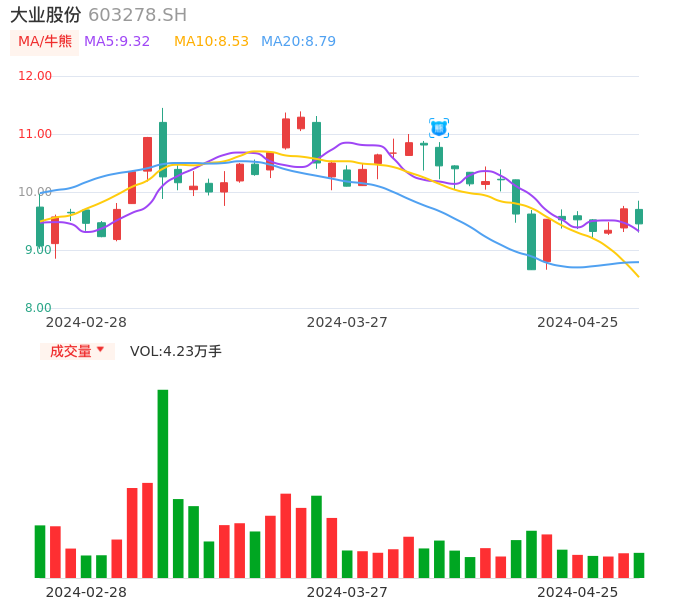Click the 603278.SH stock code
This screenshot has width=686, height=606.
(x=137, y=15)
